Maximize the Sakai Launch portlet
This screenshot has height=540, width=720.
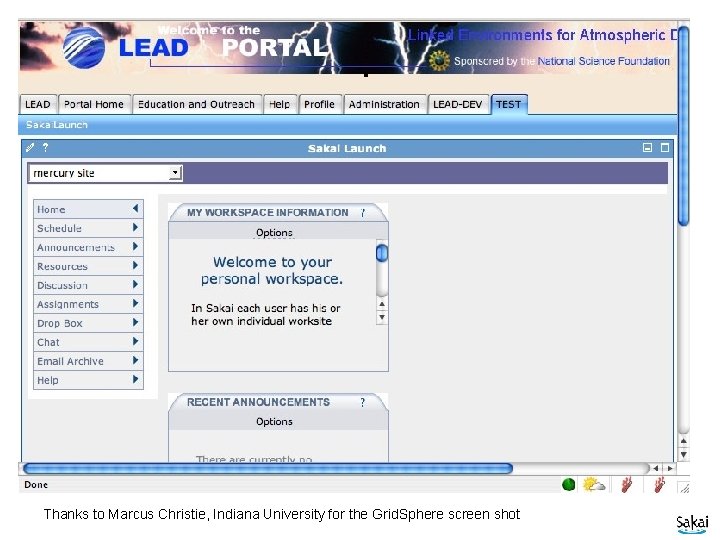tap(664, 147)
